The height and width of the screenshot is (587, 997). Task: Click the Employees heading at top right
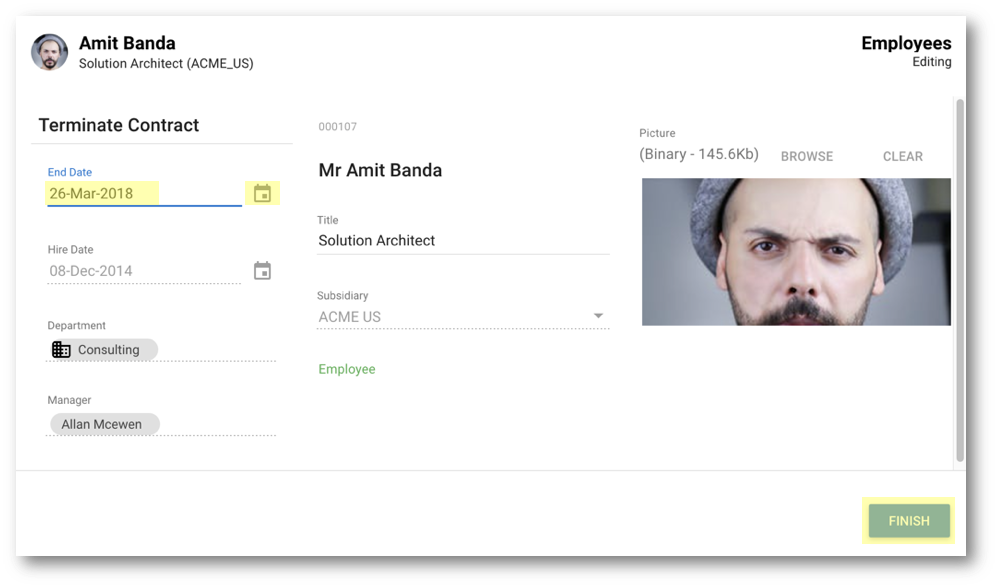coord(906,43)
